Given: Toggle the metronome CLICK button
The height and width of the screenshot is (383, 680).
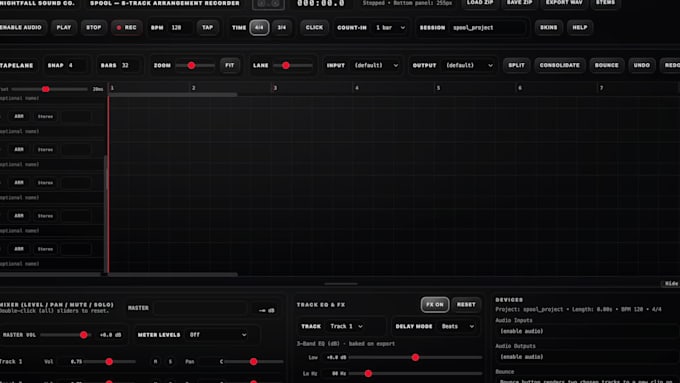Looking at the screenshot, I should click(314, 27).
